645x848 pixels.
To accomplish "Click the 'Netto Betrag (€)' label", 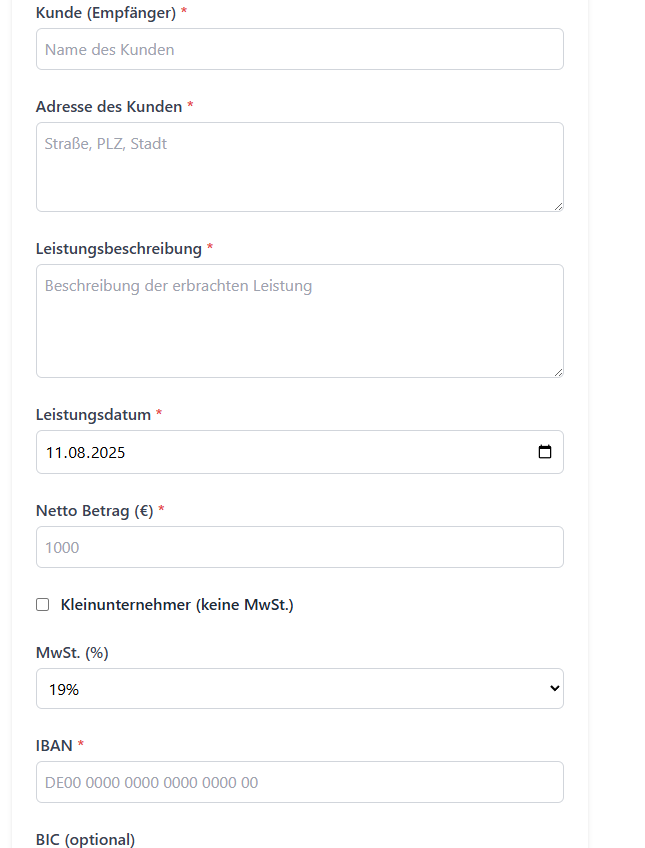I will (x=95, y=511).
